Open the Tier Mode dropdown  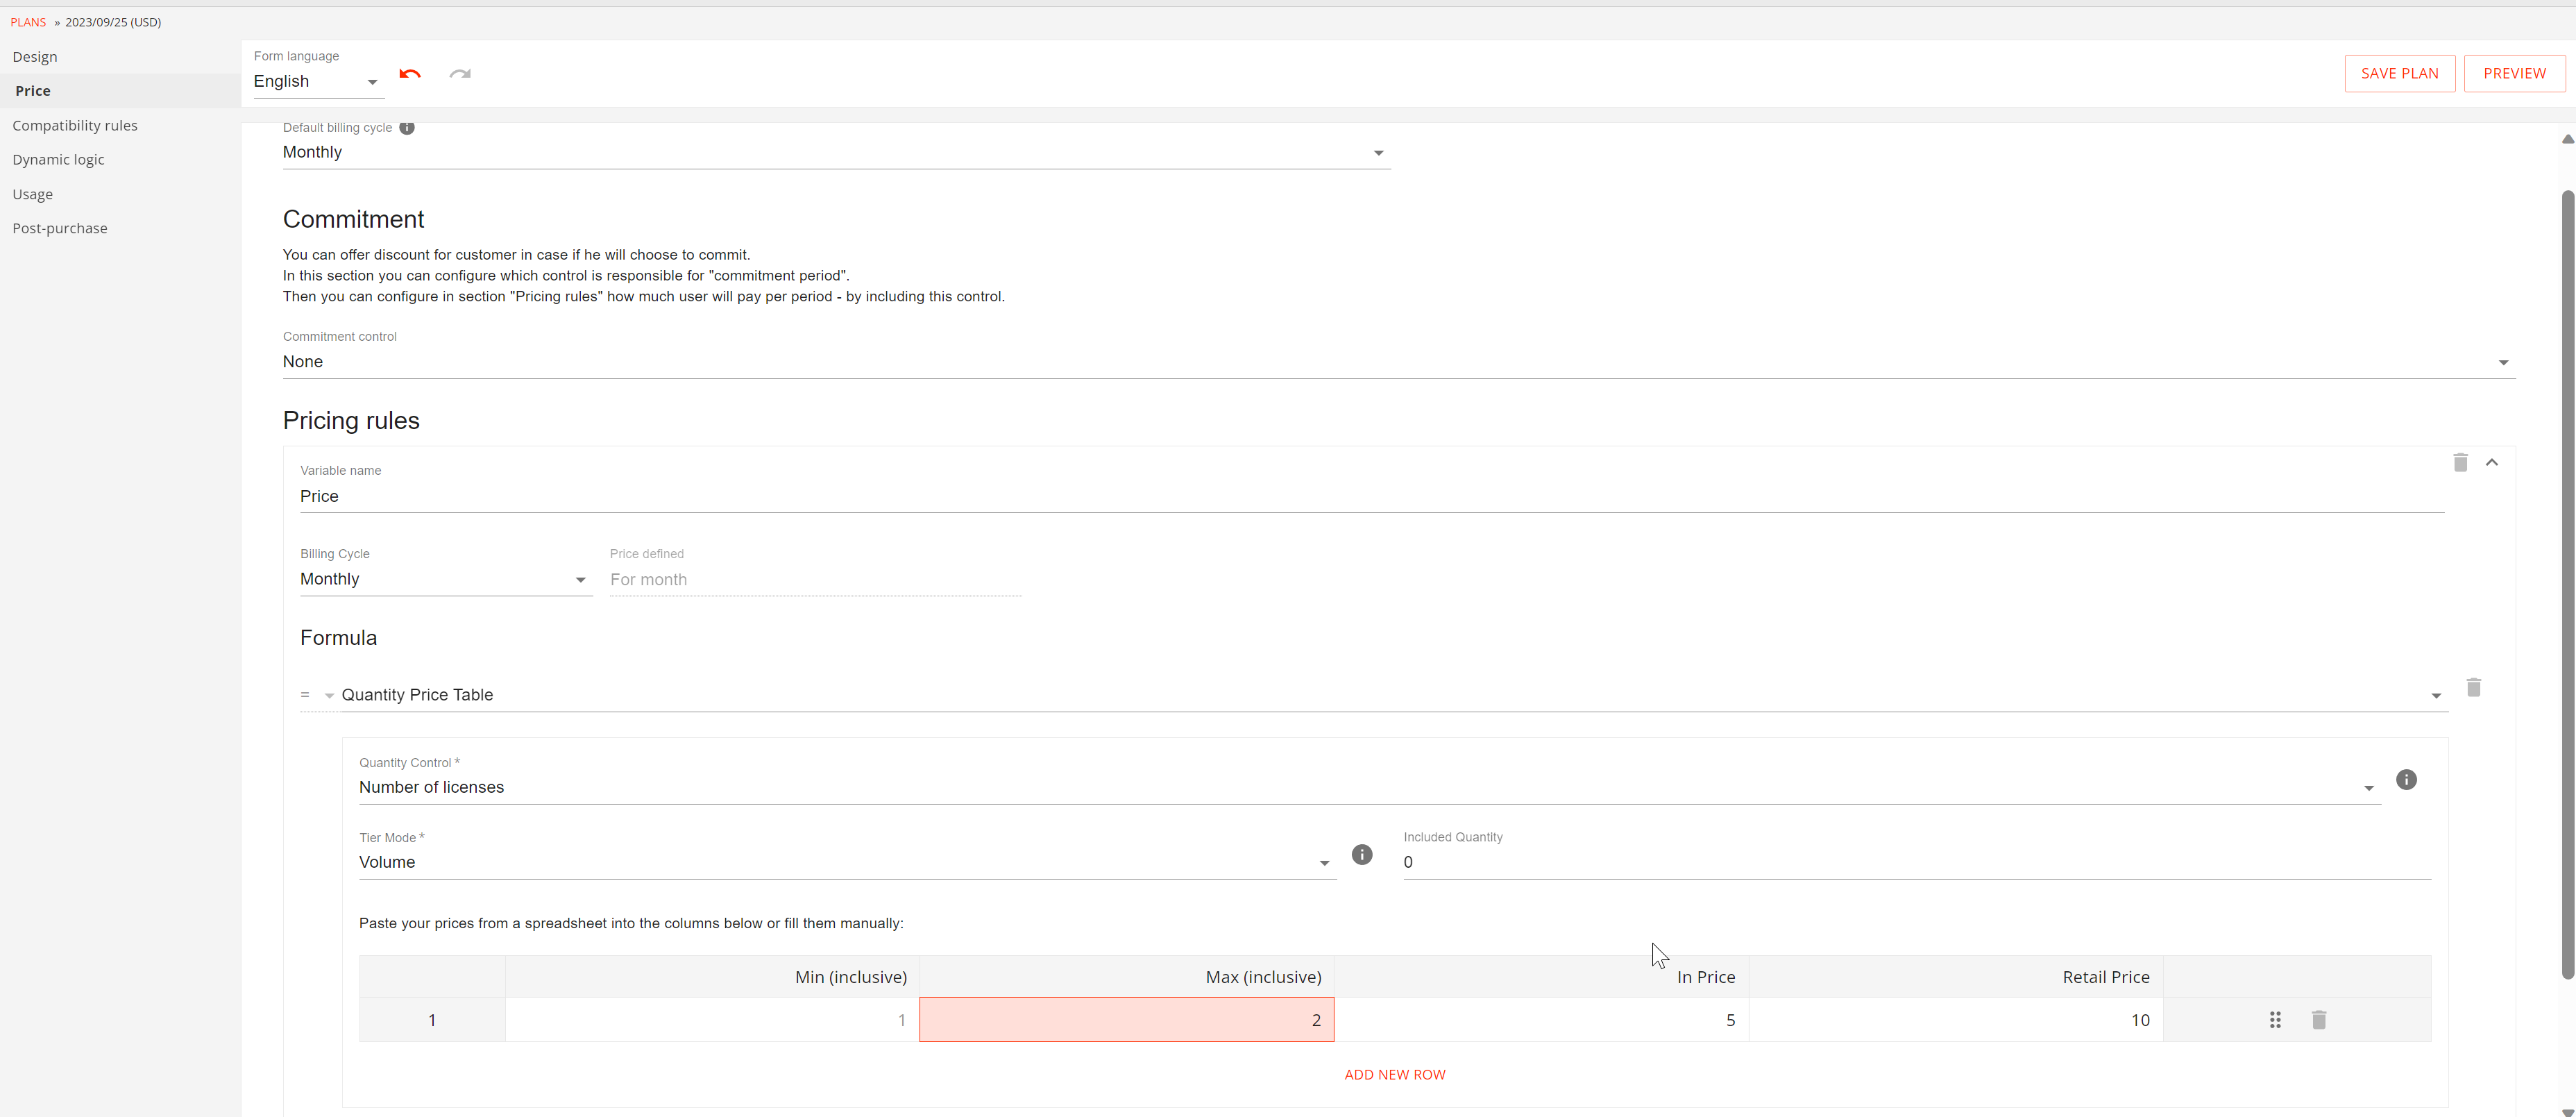[x=847, y=862]
